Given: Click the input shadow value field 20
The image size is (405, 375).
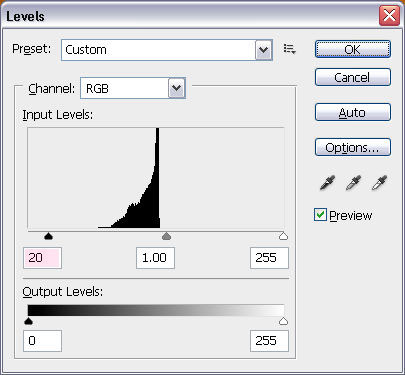Looking at the screenshot, I should click(x=42, y=258).
